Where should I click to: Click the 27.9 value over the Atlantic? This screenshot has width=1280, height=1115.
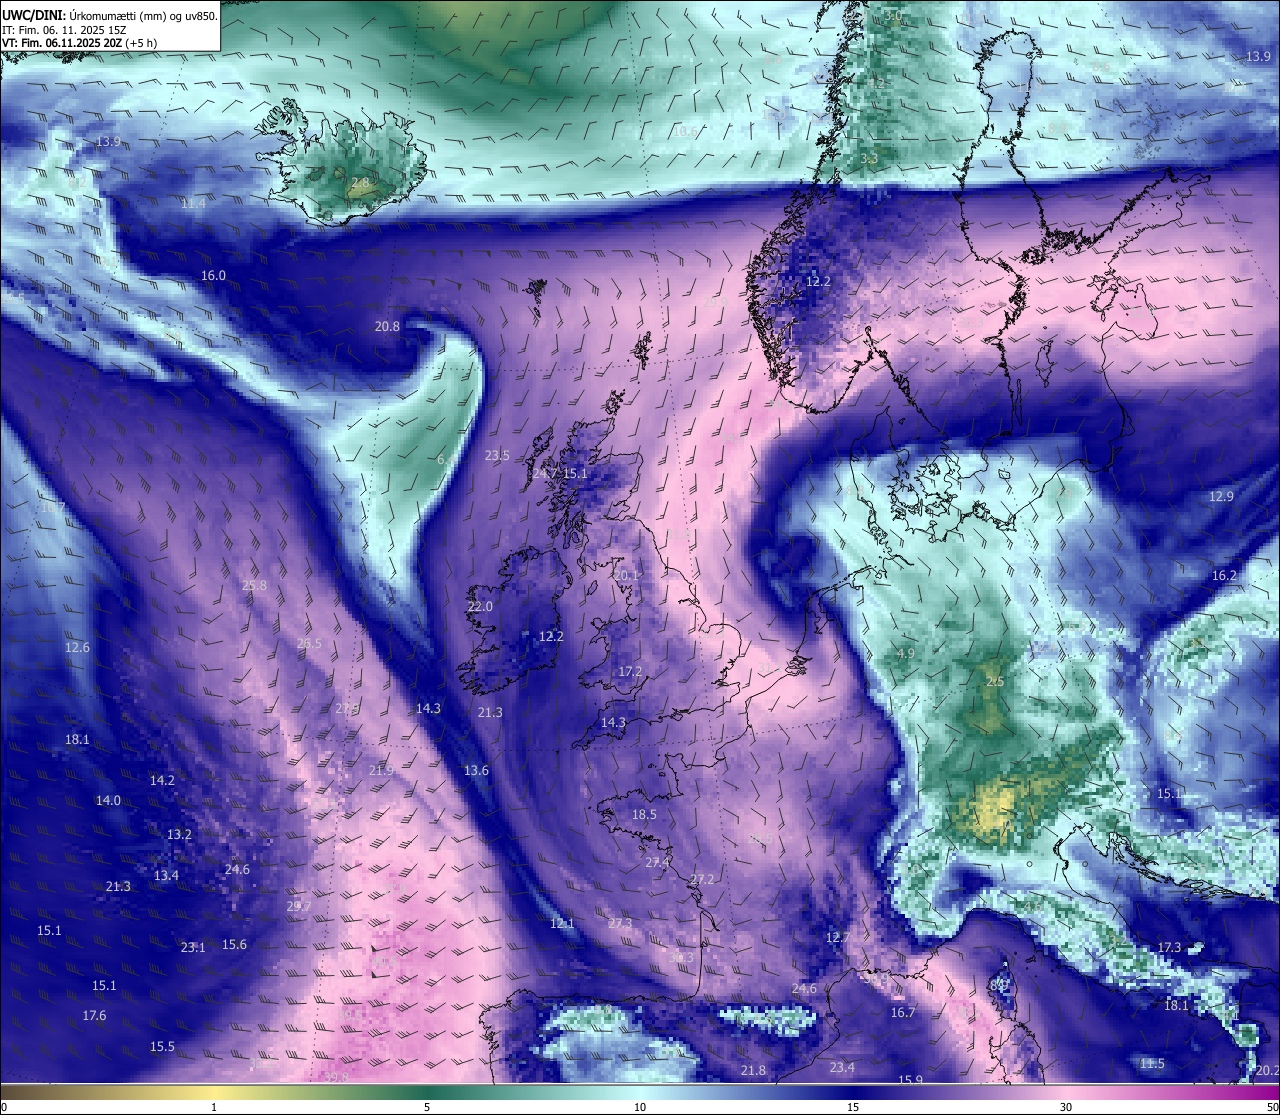(x=347, y=709)
